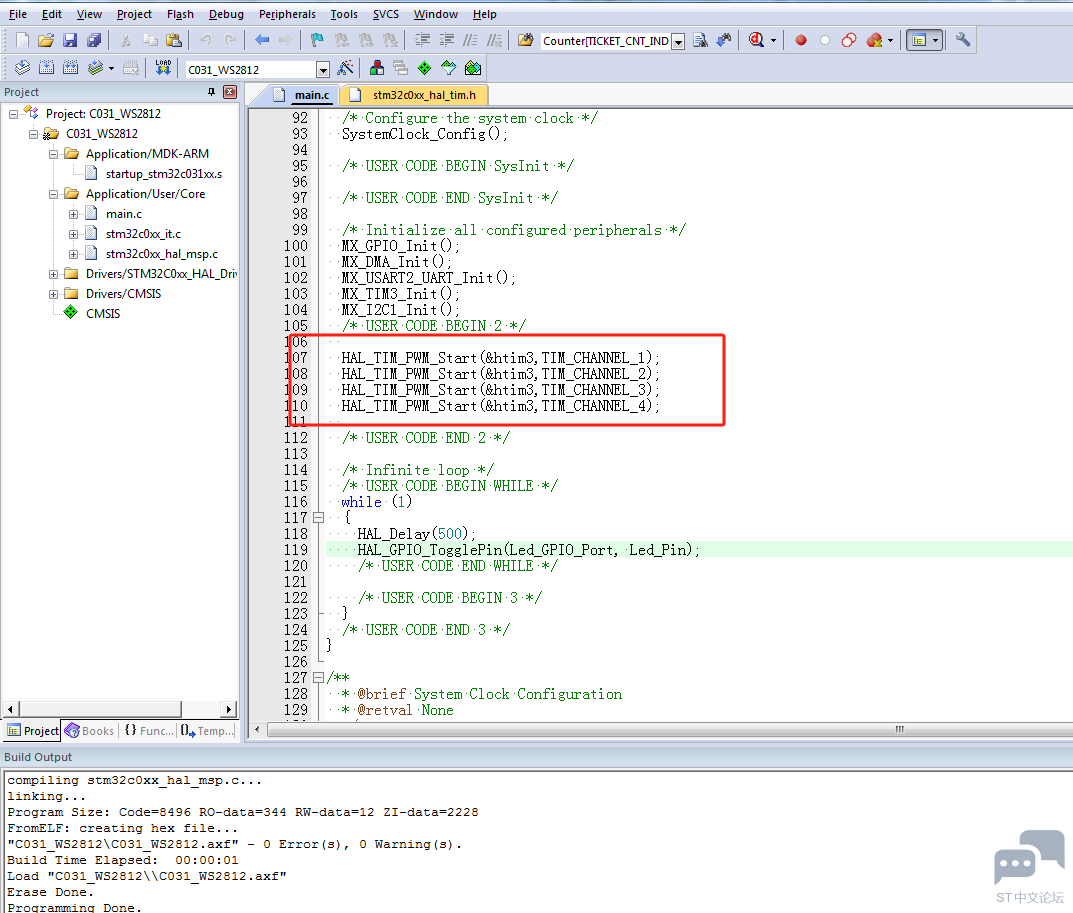Image resolution: width=1073 pixels, height=913 pixels.
Task: Expand the Drivers/CMSIS folder
Action: pyautogui.click(x=53, y=294)
